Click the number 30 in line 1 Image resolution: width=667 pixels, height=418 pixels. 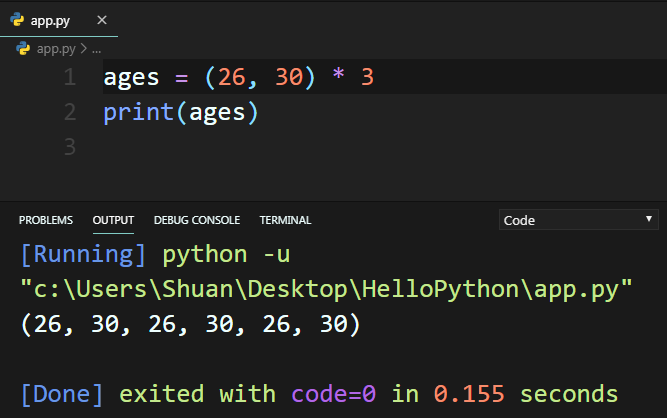point(289,77)
